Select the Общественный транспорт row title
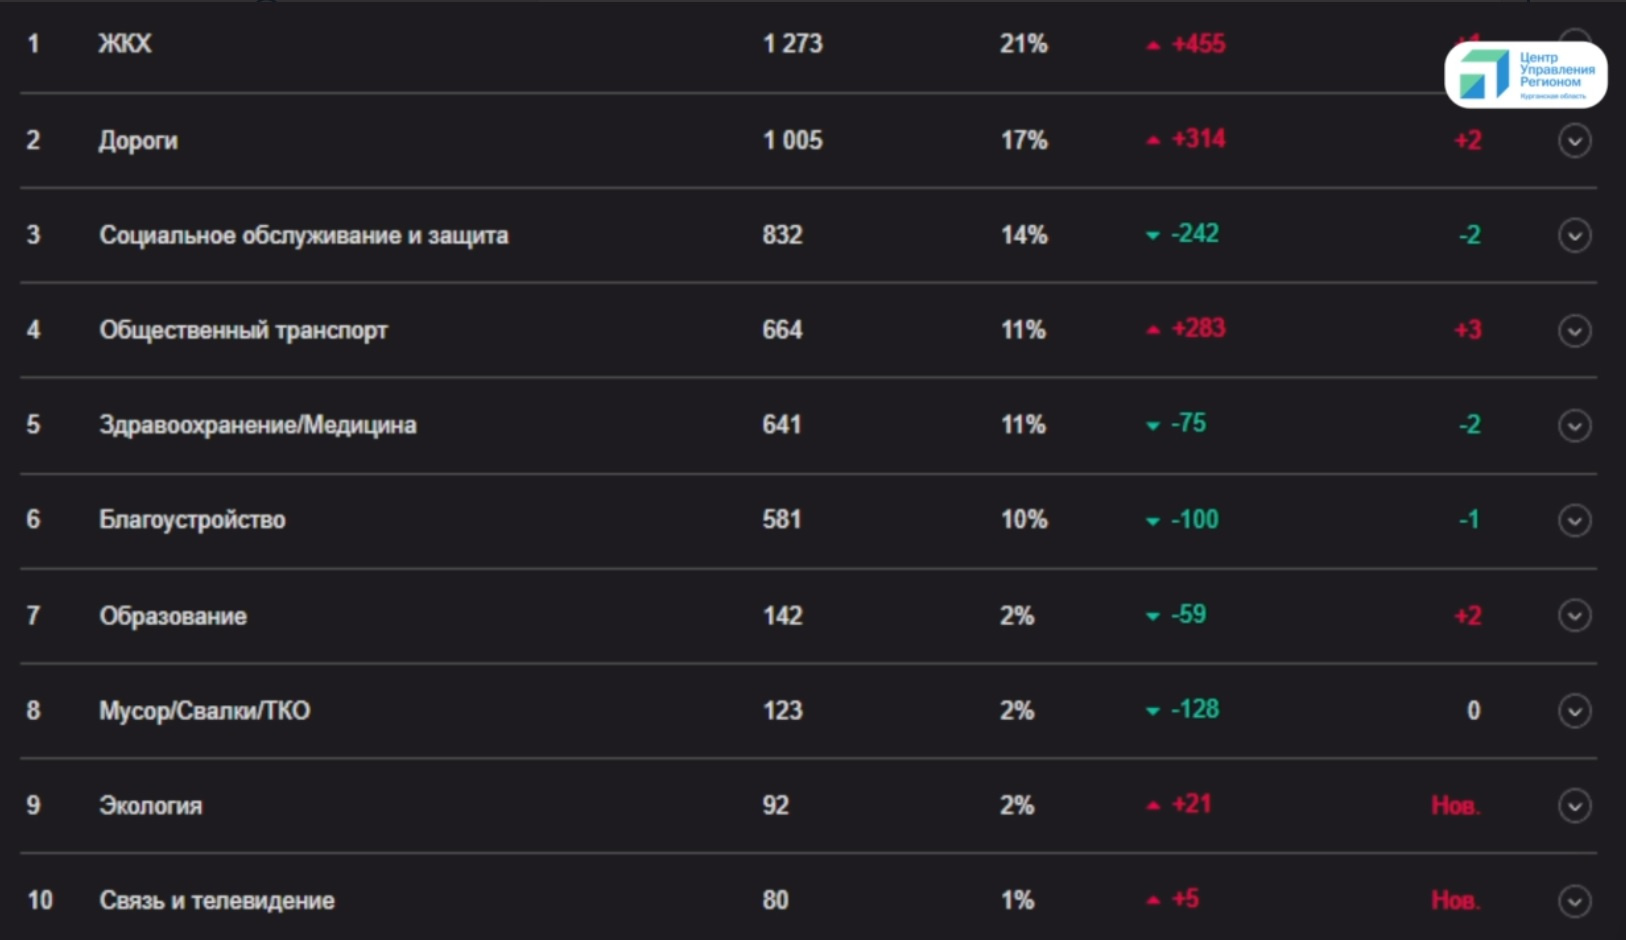The image size is (1626, 940). pyautogui.click(x=243, y=330)
